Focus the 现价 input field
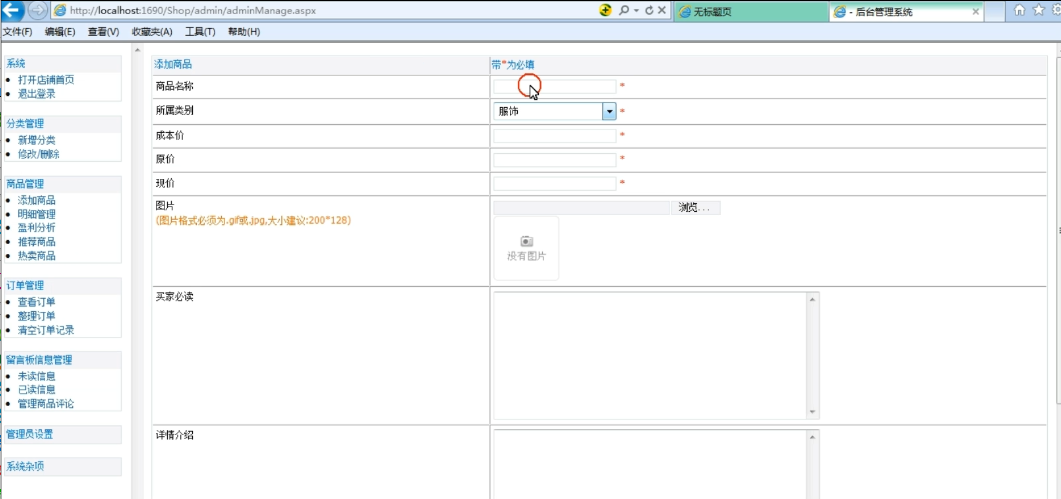Image resolution: width=1061 pixels, height=499 pixels. [x=555, y=183]
